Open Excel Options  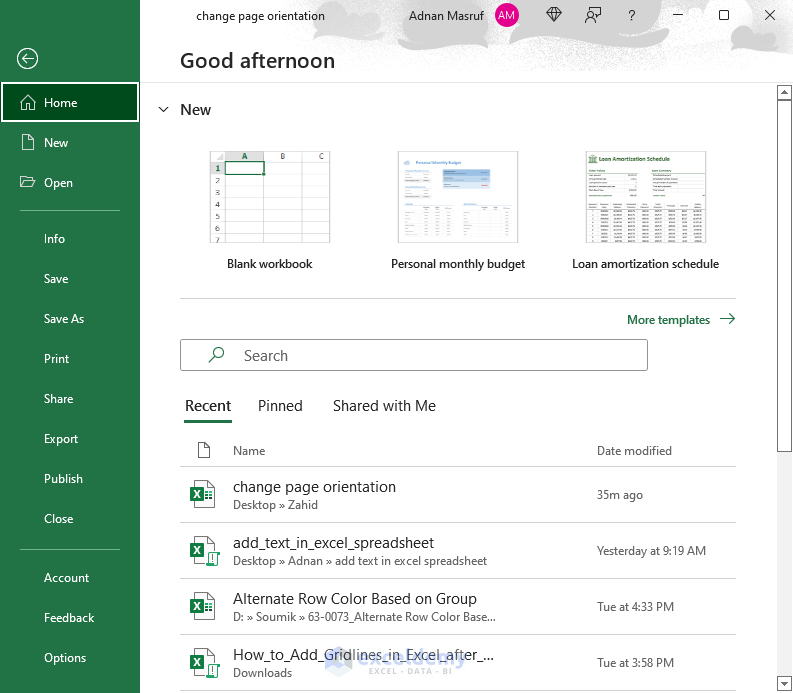click(x=70, y=658)
